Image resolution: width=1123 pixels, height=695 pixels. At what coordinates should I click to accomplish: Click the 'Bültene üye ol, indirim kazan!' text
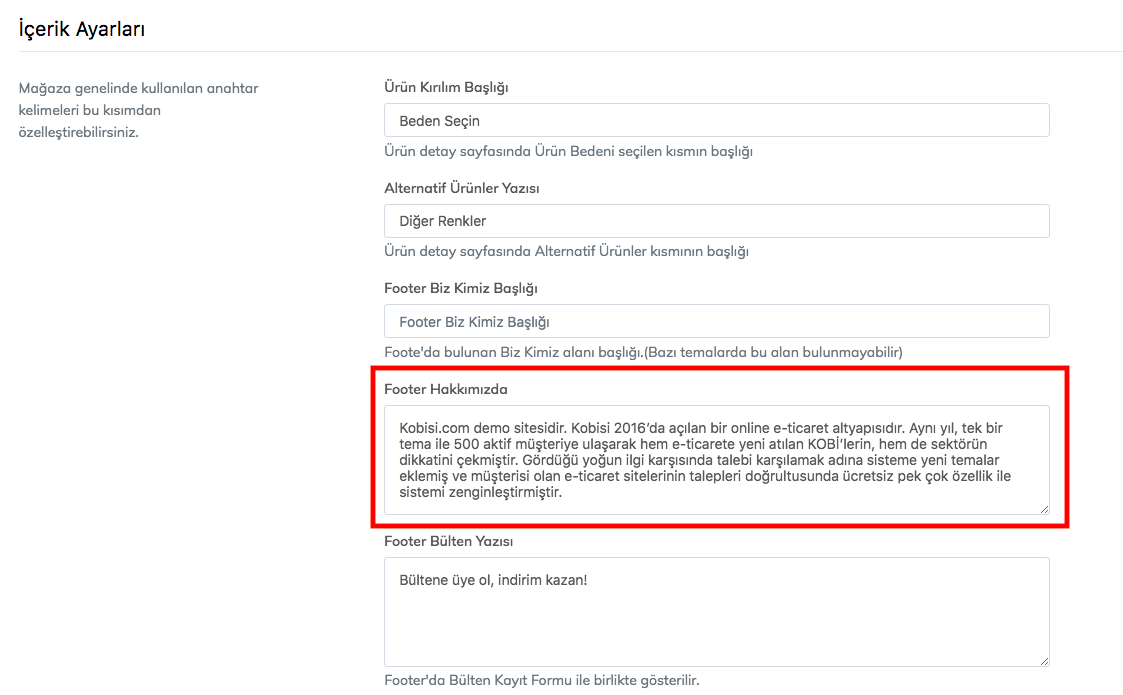click(493, 579)
